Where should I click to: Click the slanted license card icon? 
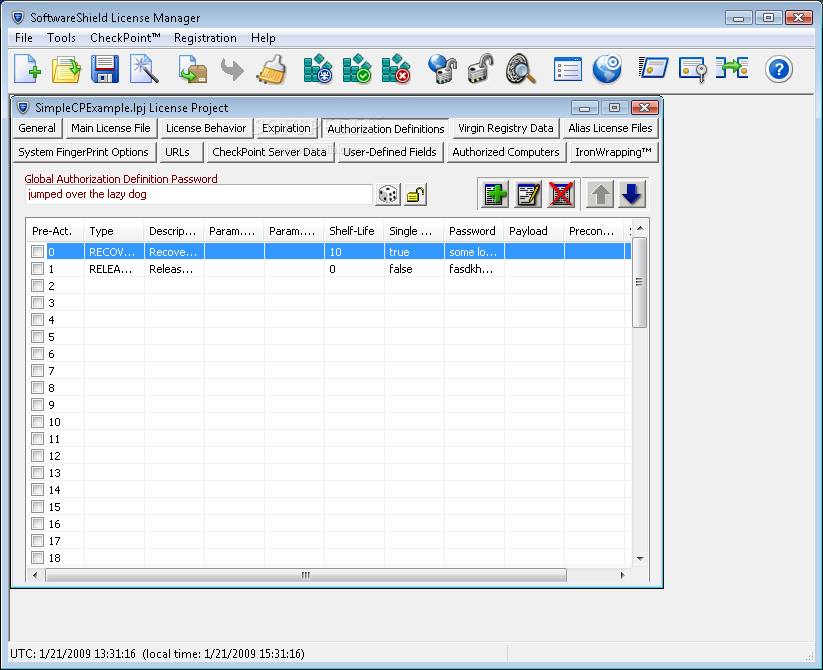653,69
